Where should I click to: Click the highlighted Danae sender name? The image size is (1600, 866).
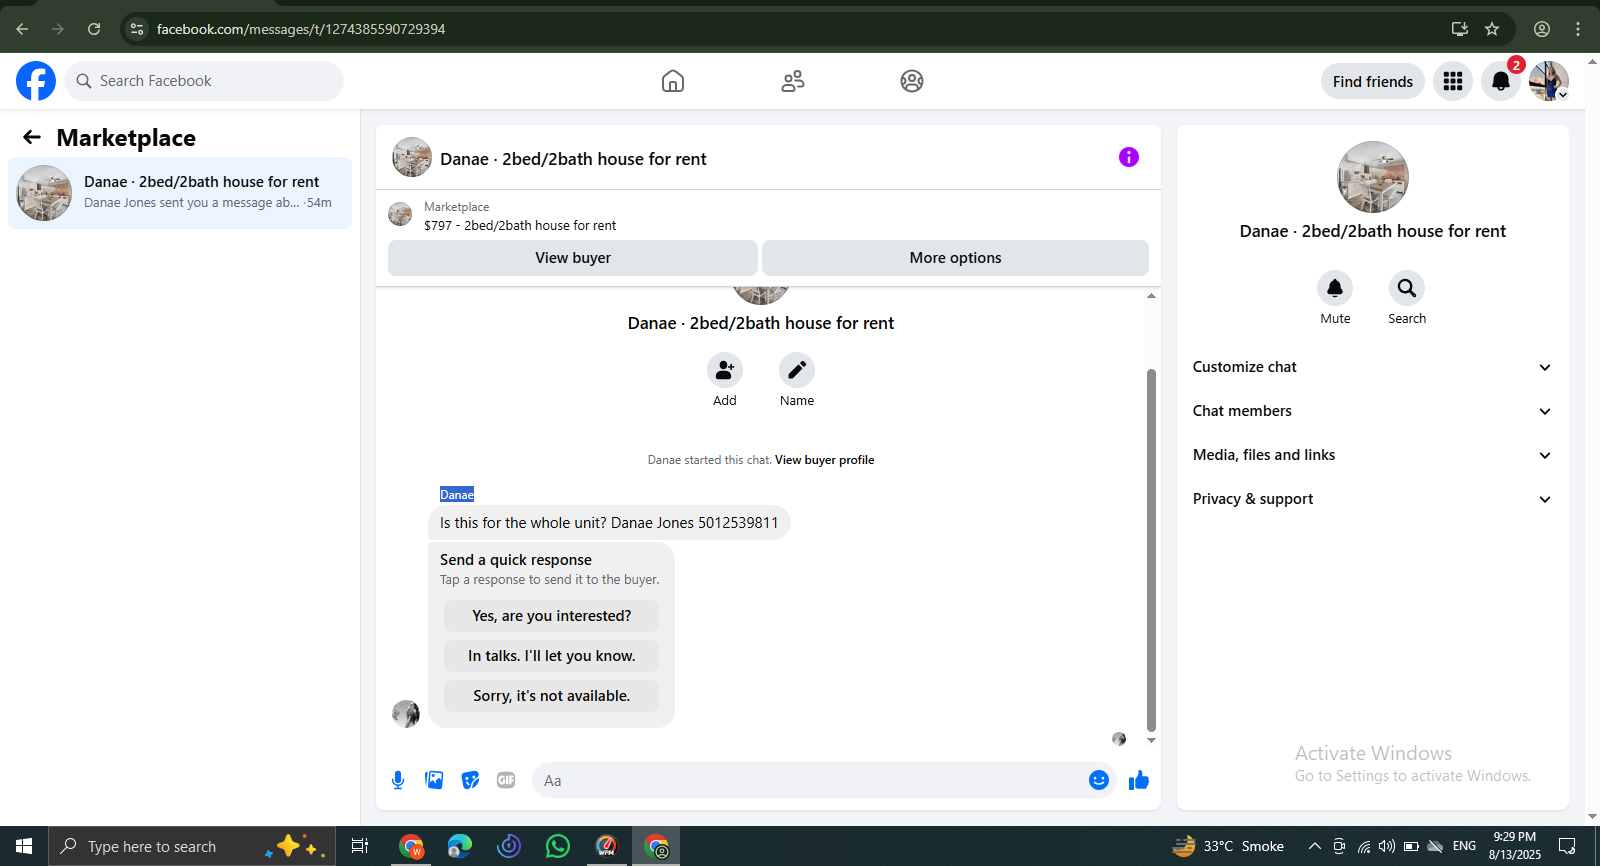tap(457, 494)
